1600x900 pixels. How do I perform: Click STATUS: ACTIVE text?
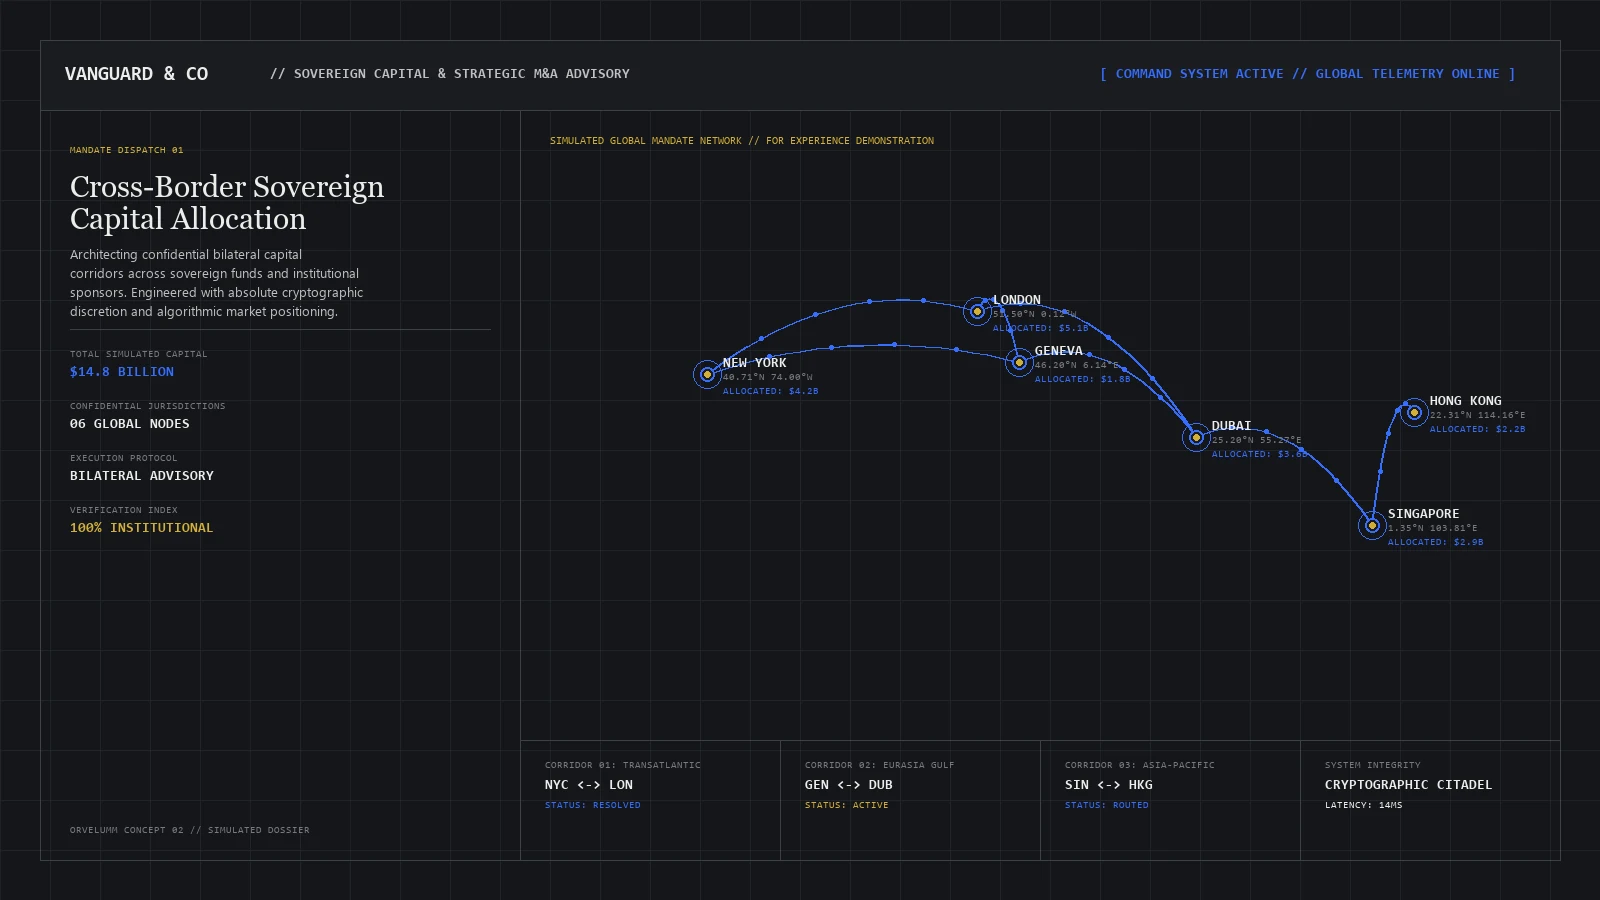coord(847,805)
